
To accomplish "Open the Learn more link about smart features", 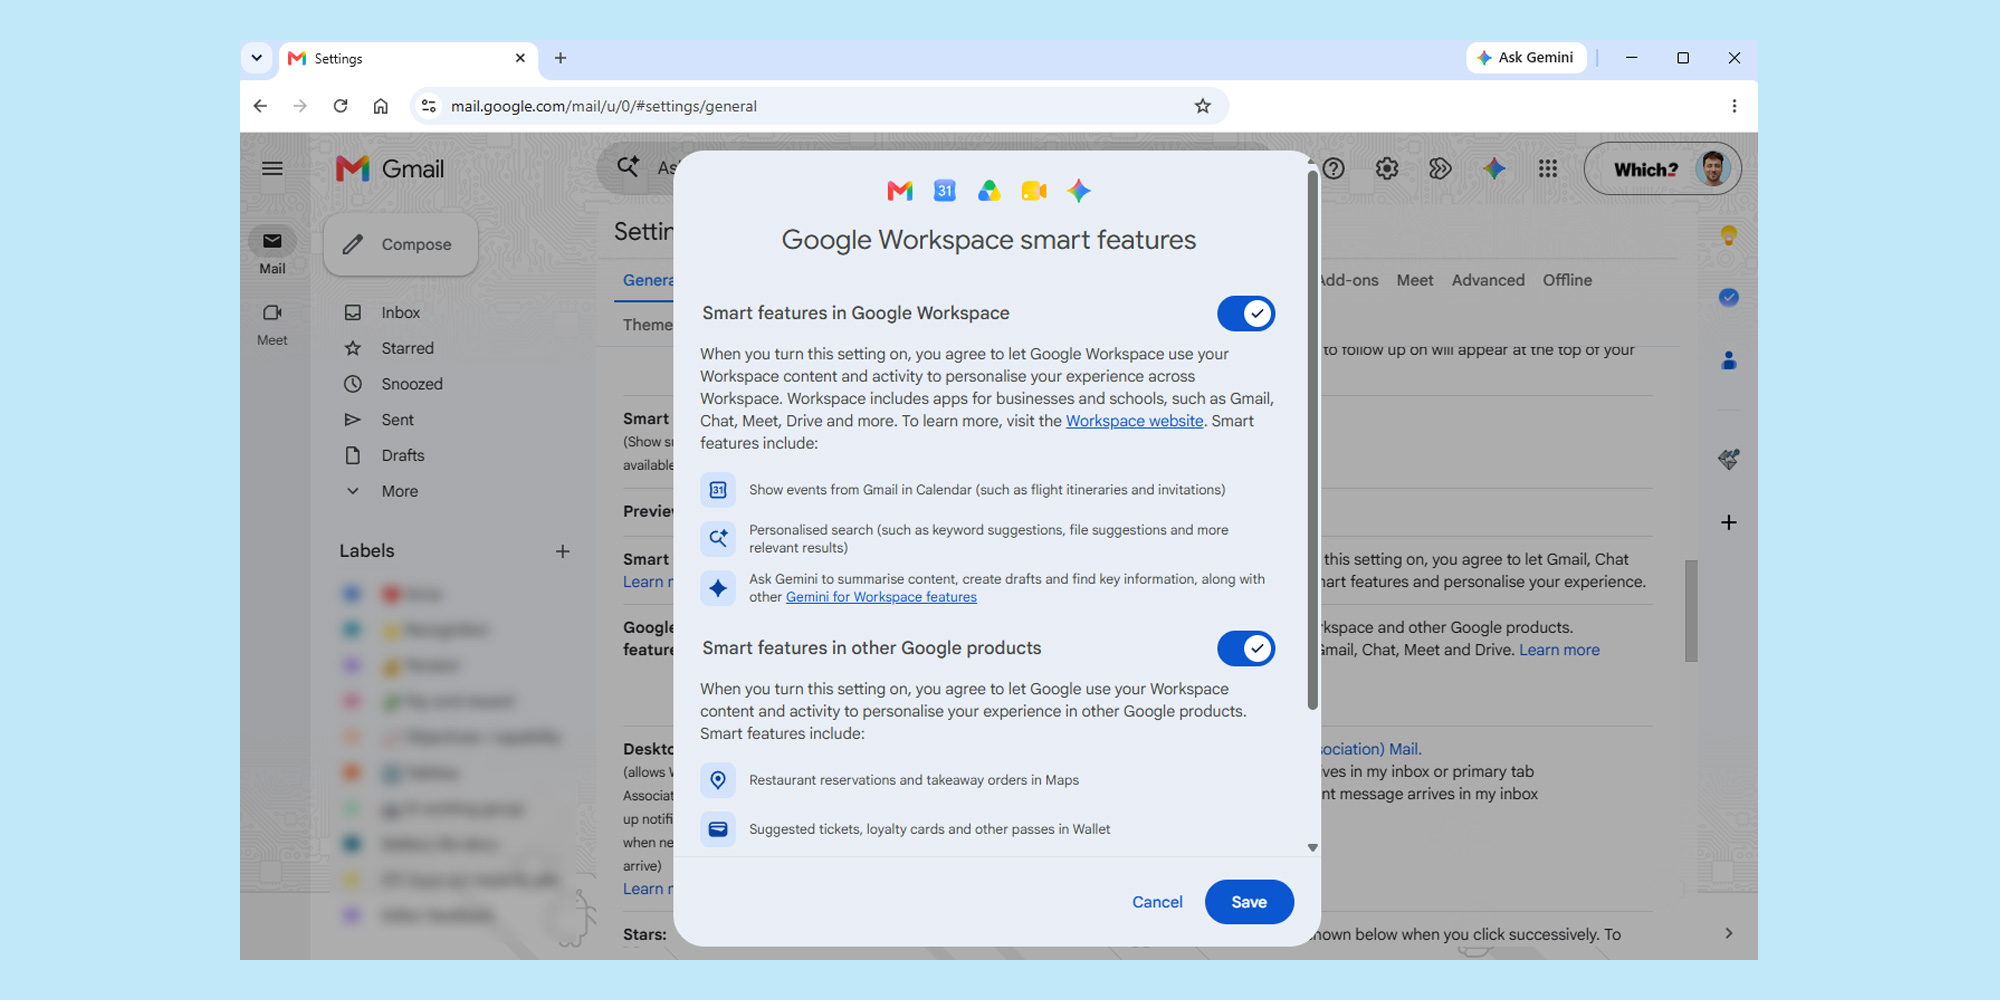I will [x=1559, y=650].
